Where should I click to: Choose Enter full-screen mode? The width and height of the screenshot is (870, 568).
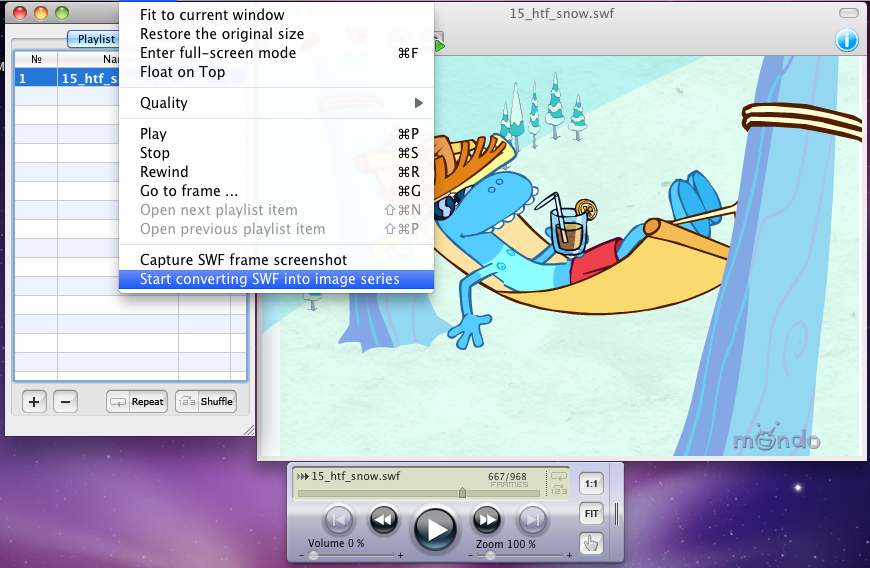(x=276, y=53)
